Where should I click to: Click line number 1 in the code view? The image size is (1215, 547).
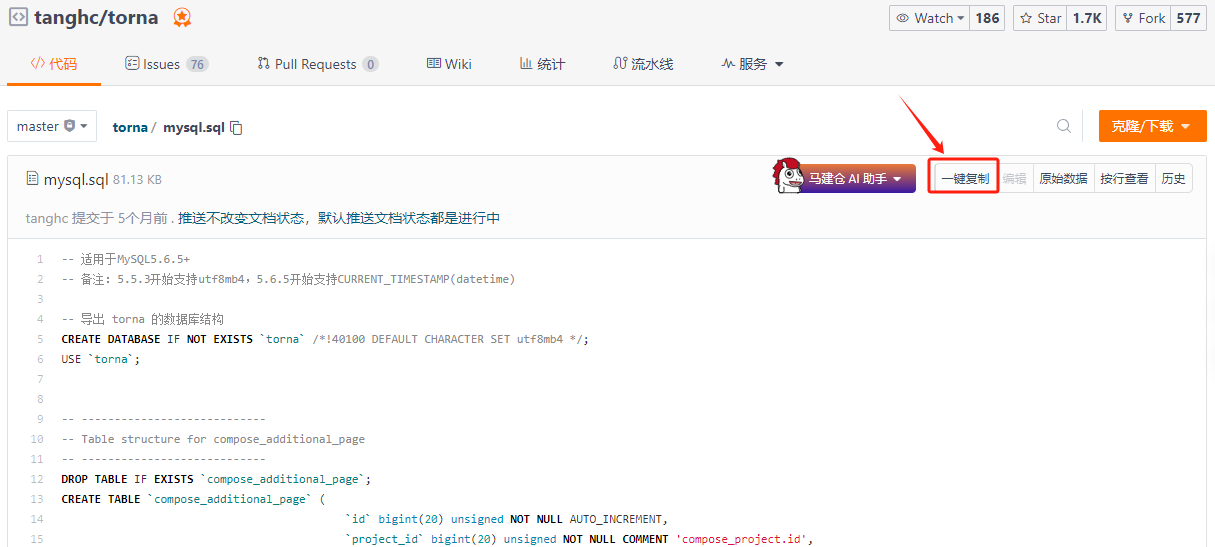click(40, 259)
